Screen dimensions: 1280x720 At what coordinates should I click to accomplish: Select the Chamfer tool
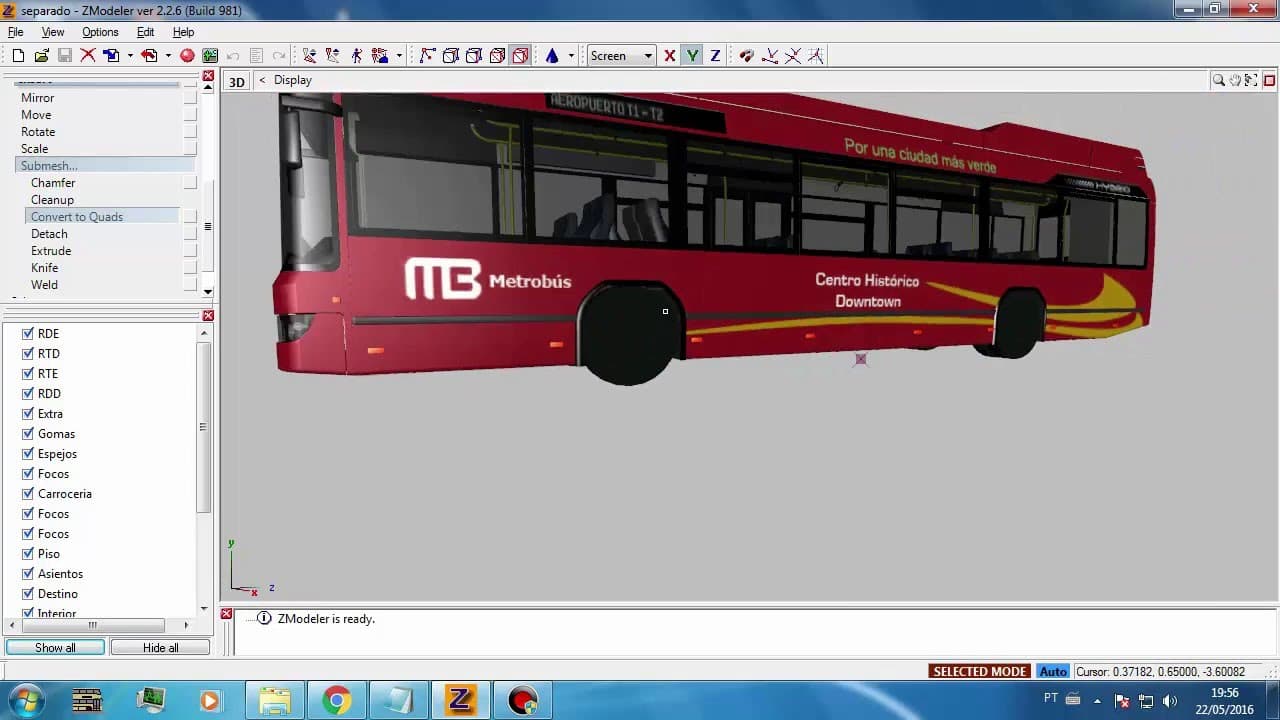click(53, 183)
